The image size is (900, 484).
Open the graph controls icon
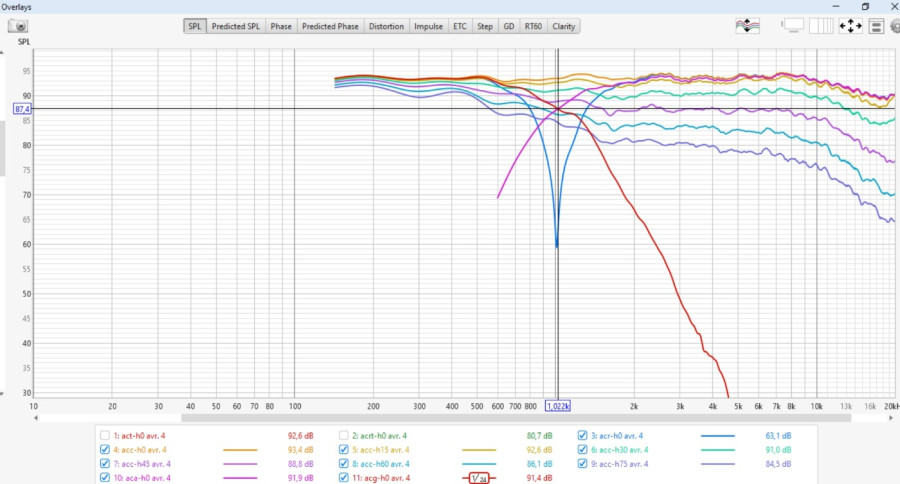point(874,26)
